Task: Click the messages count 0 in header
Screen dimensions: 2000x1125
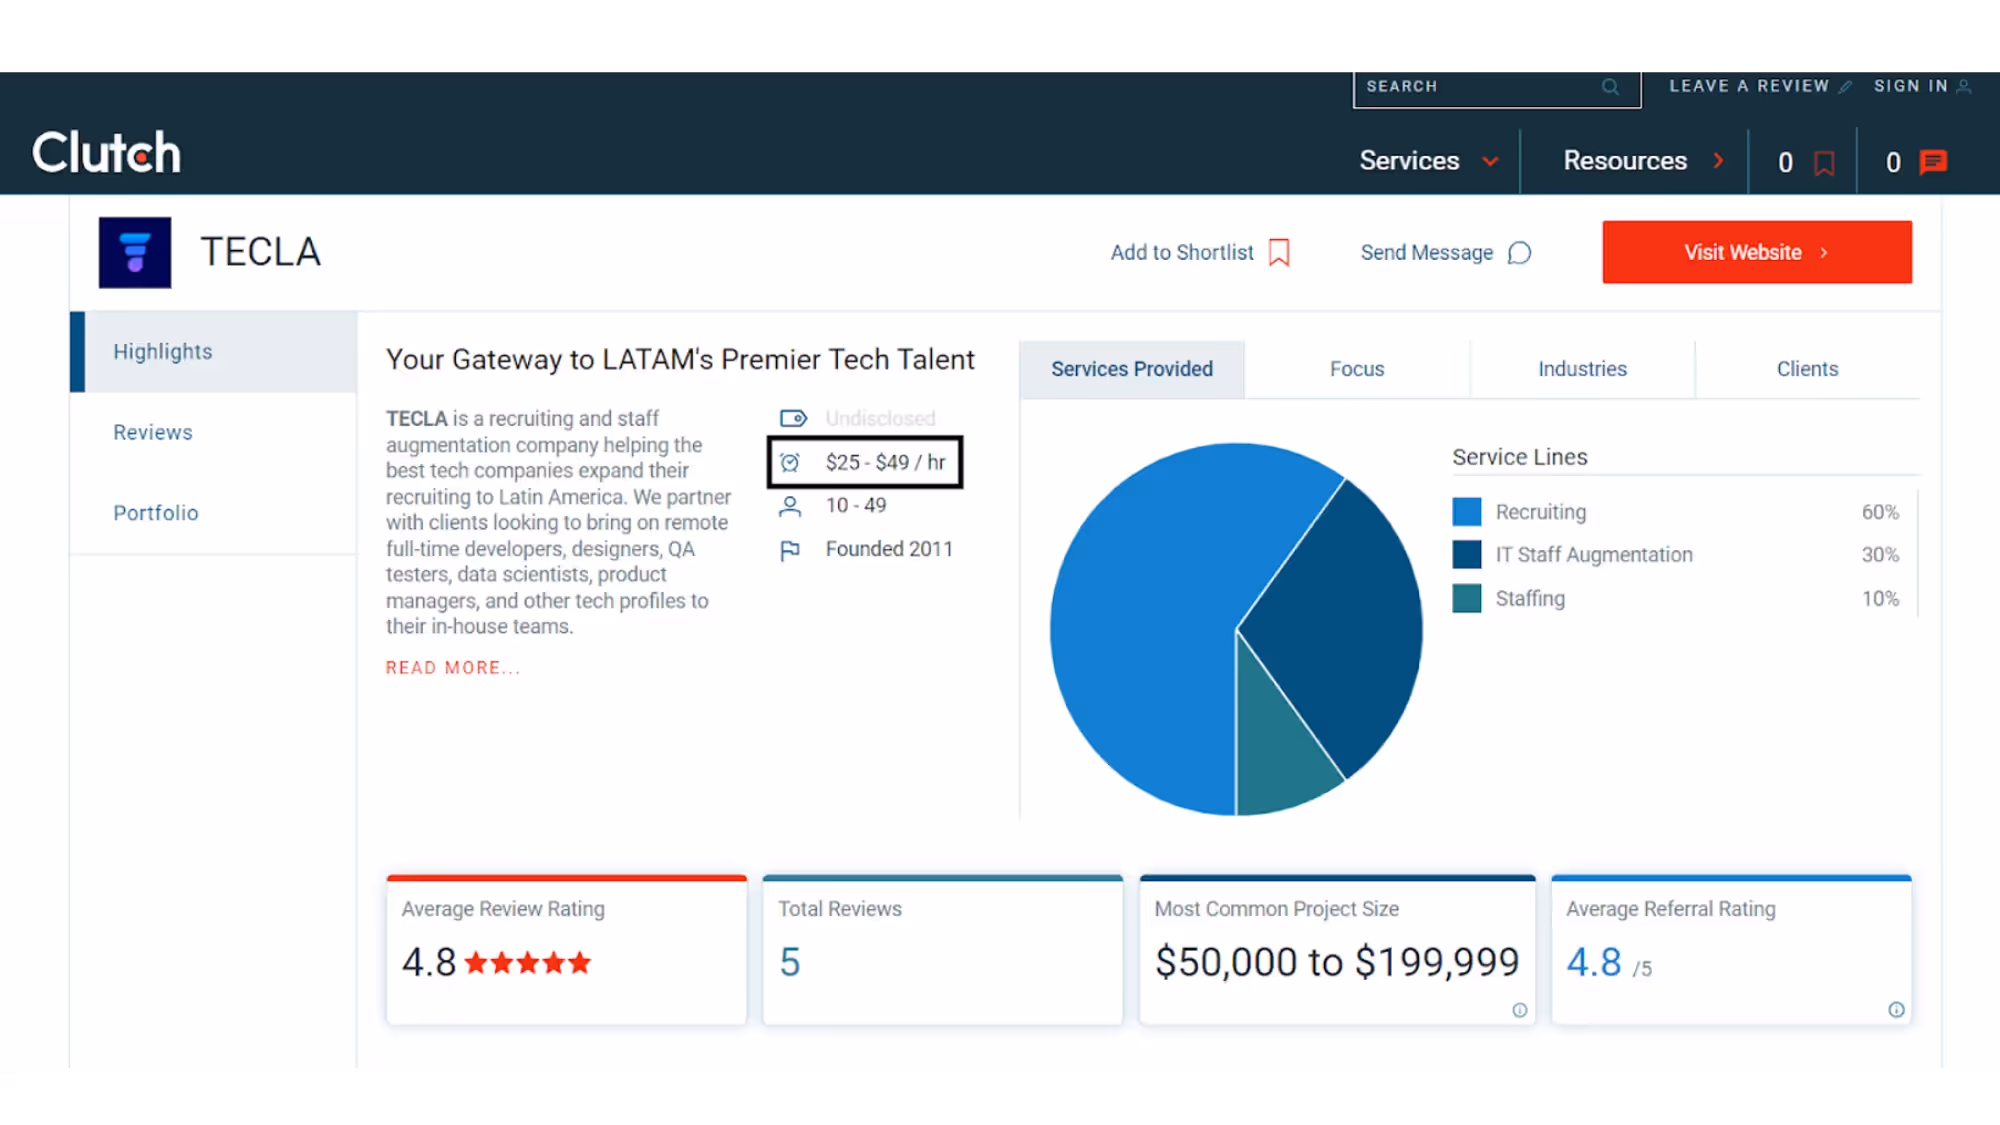Action: (x=1893, y=162)
